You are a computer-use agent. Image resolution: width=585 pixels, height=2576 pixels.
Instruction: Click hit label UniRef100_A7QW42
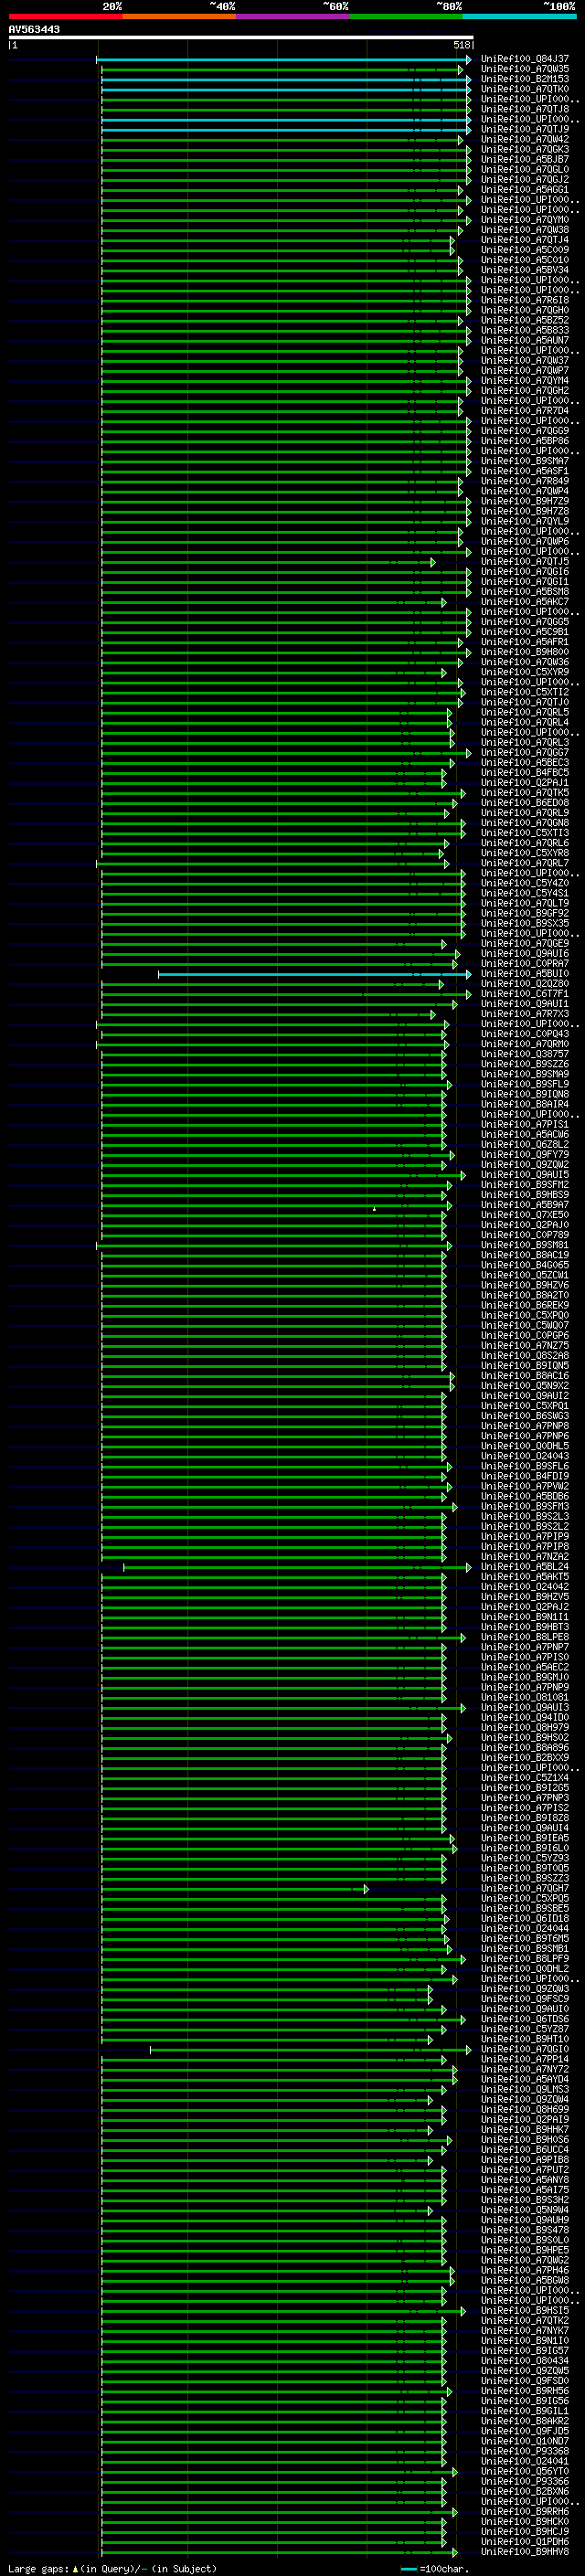(x=525, y=139)
